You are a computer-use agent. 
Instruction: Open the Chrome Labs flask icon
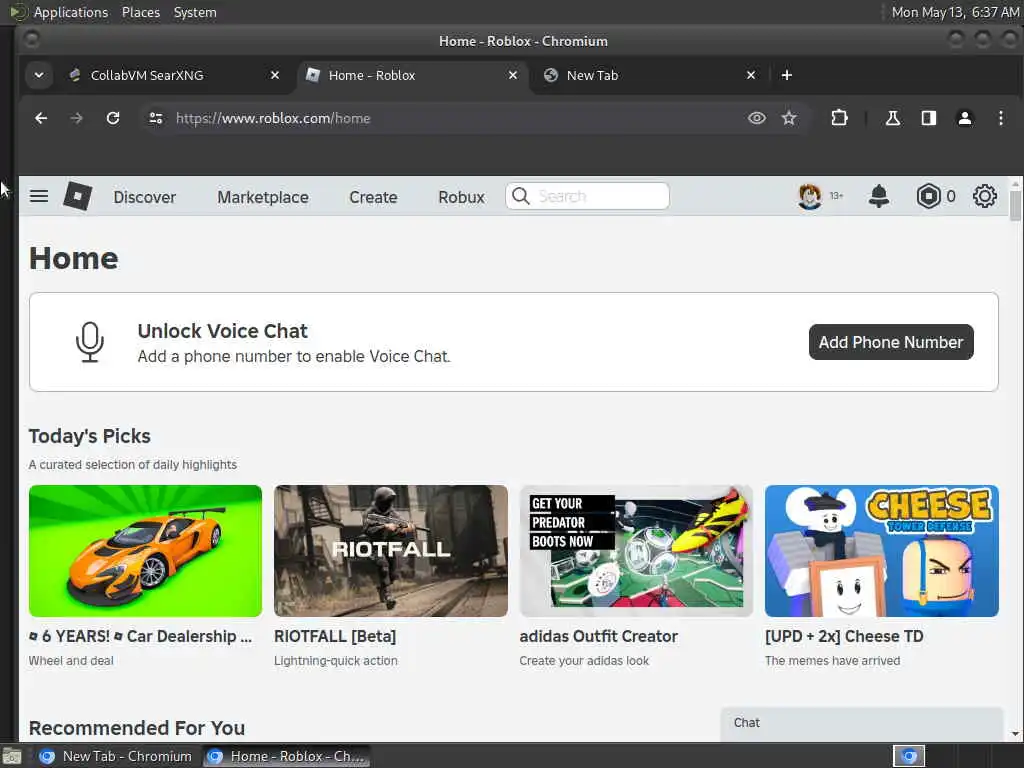(x=893, y=118)
